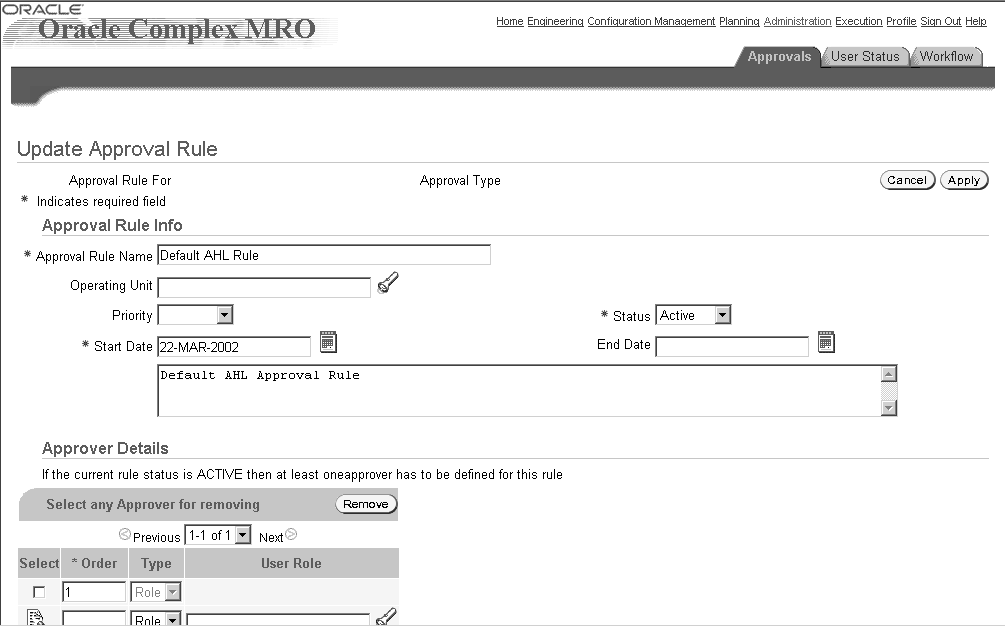Open the Execution link
Viewport: 1005px width, 626px height.
tap(859, 21)
